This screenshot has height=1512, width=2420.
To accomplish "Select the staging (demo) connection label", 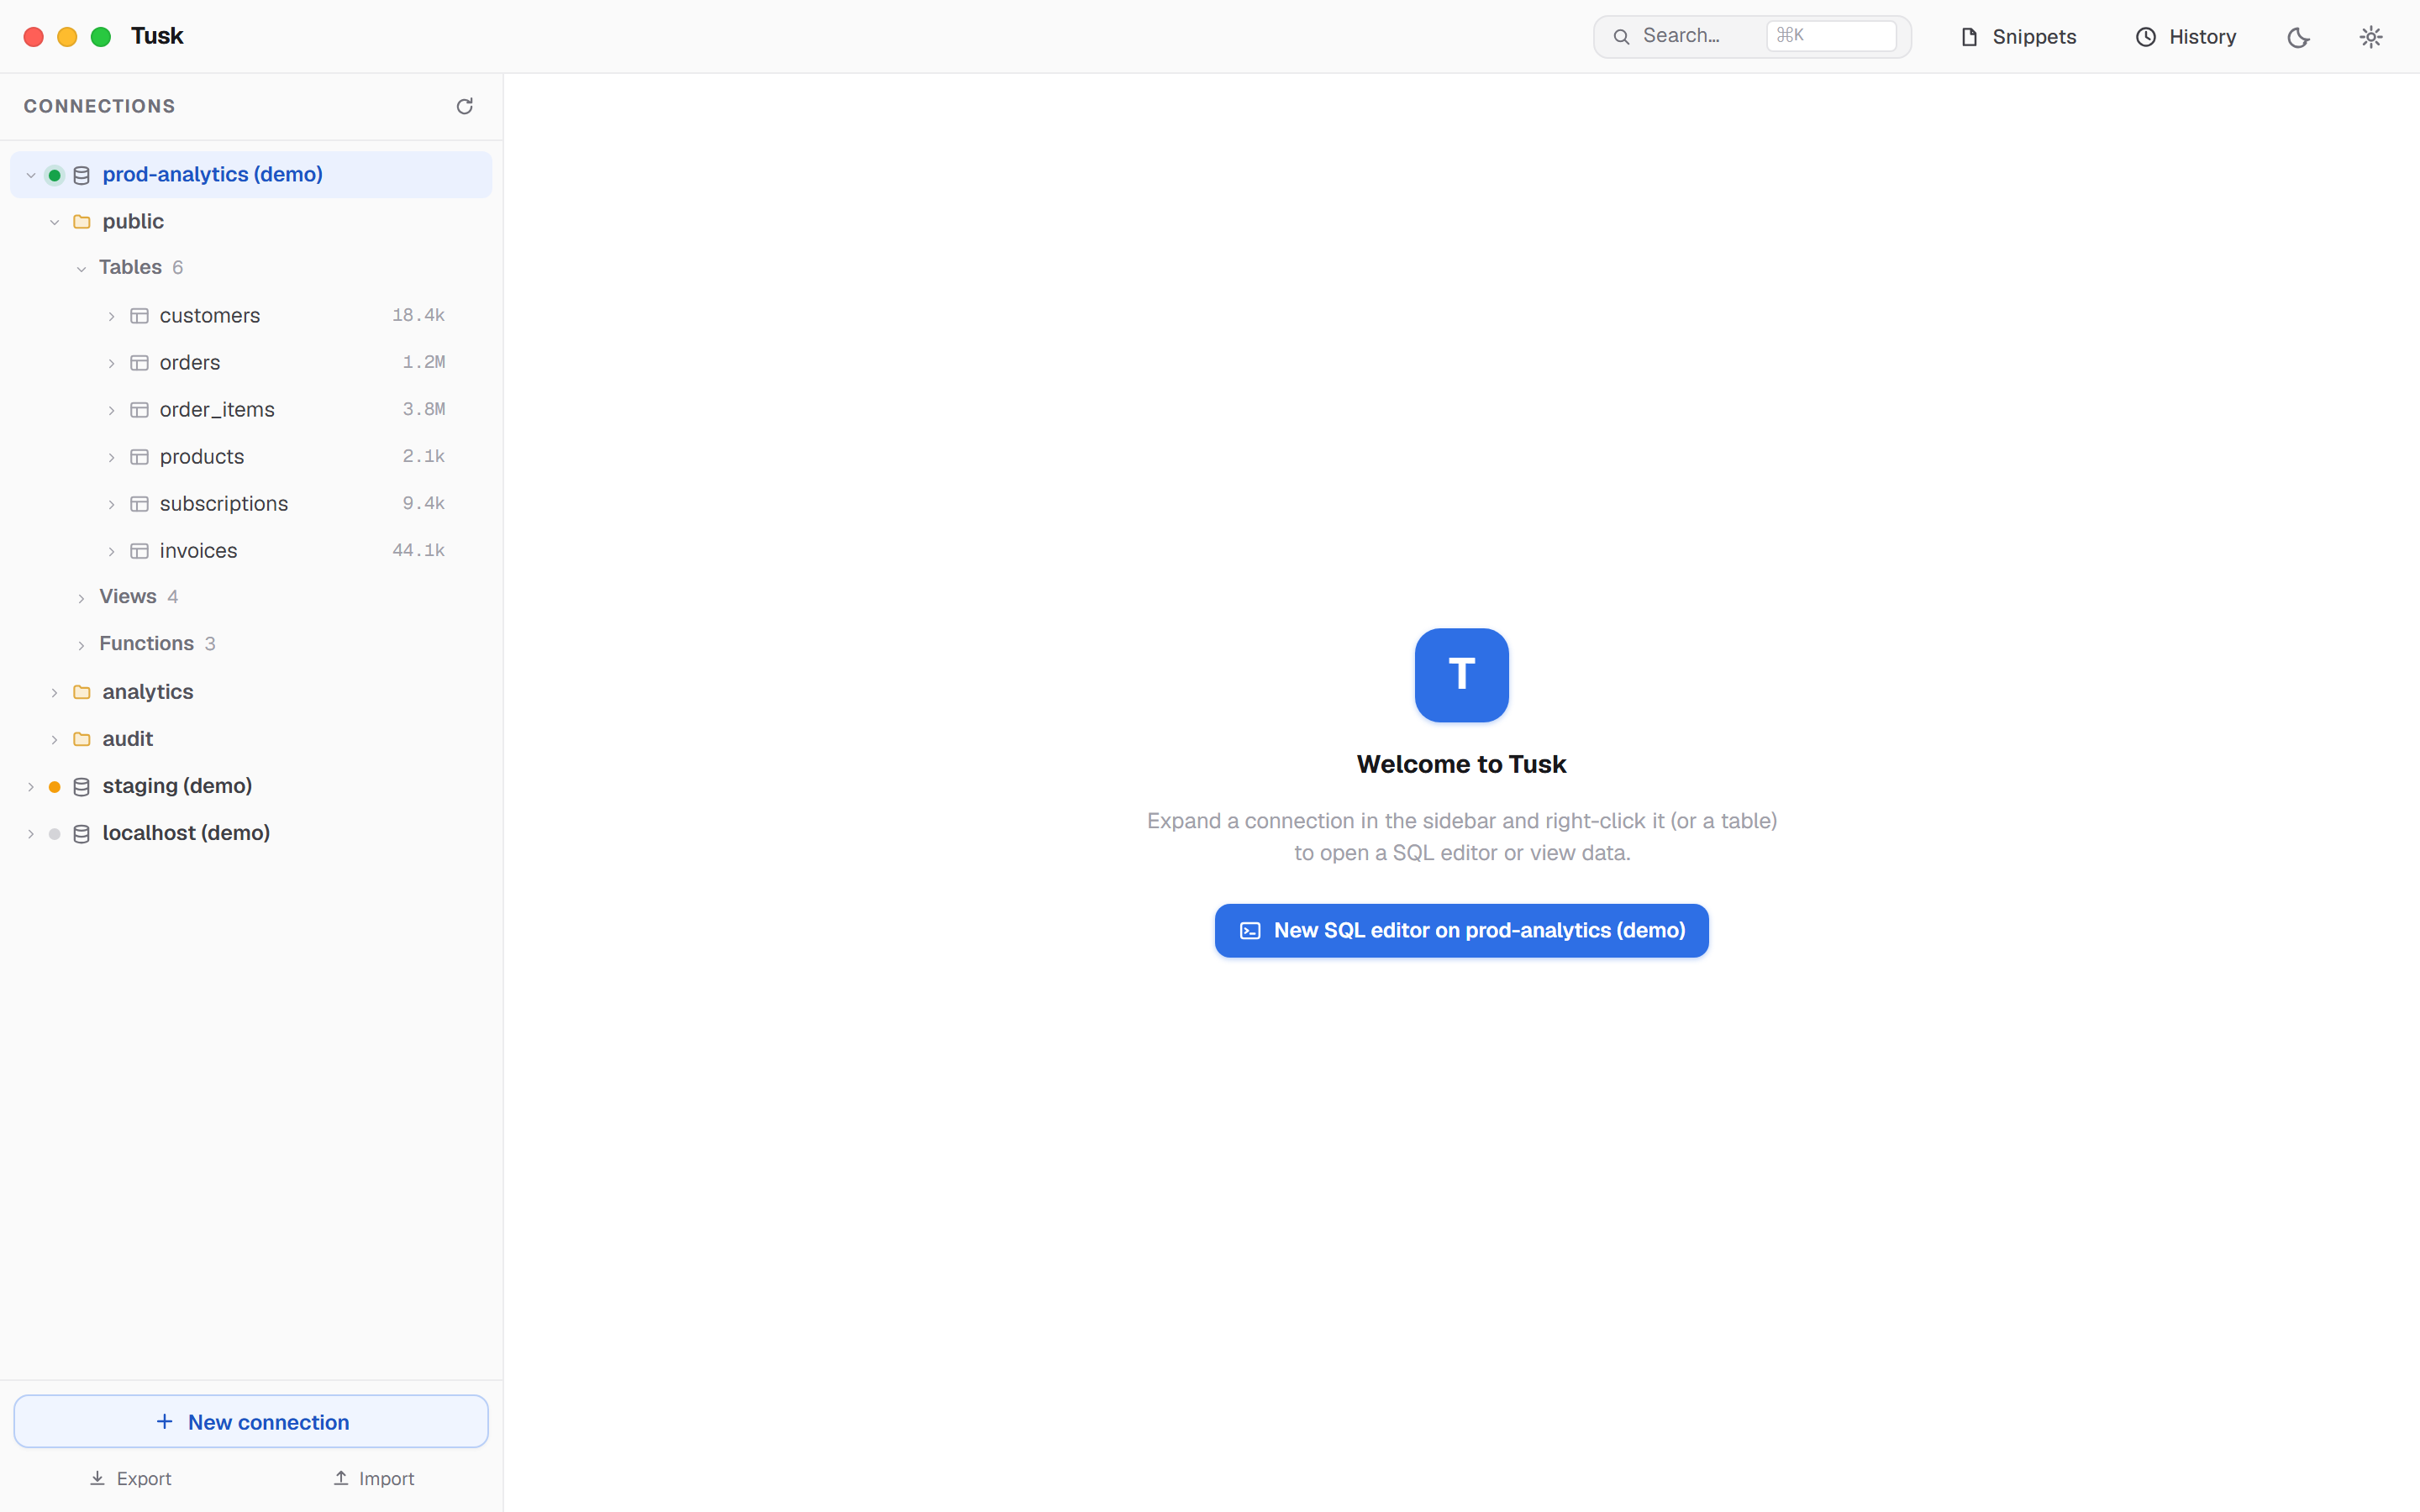I will point(177,786).
